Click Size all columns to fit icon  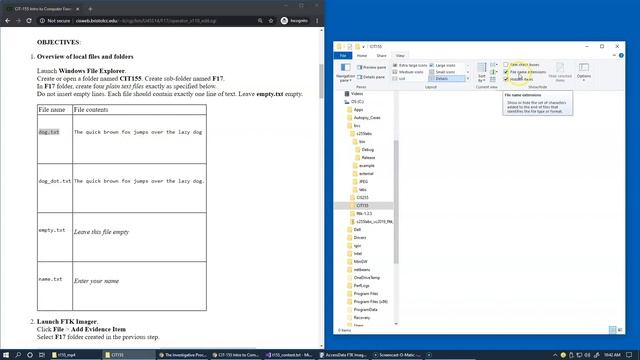point(493,79)
